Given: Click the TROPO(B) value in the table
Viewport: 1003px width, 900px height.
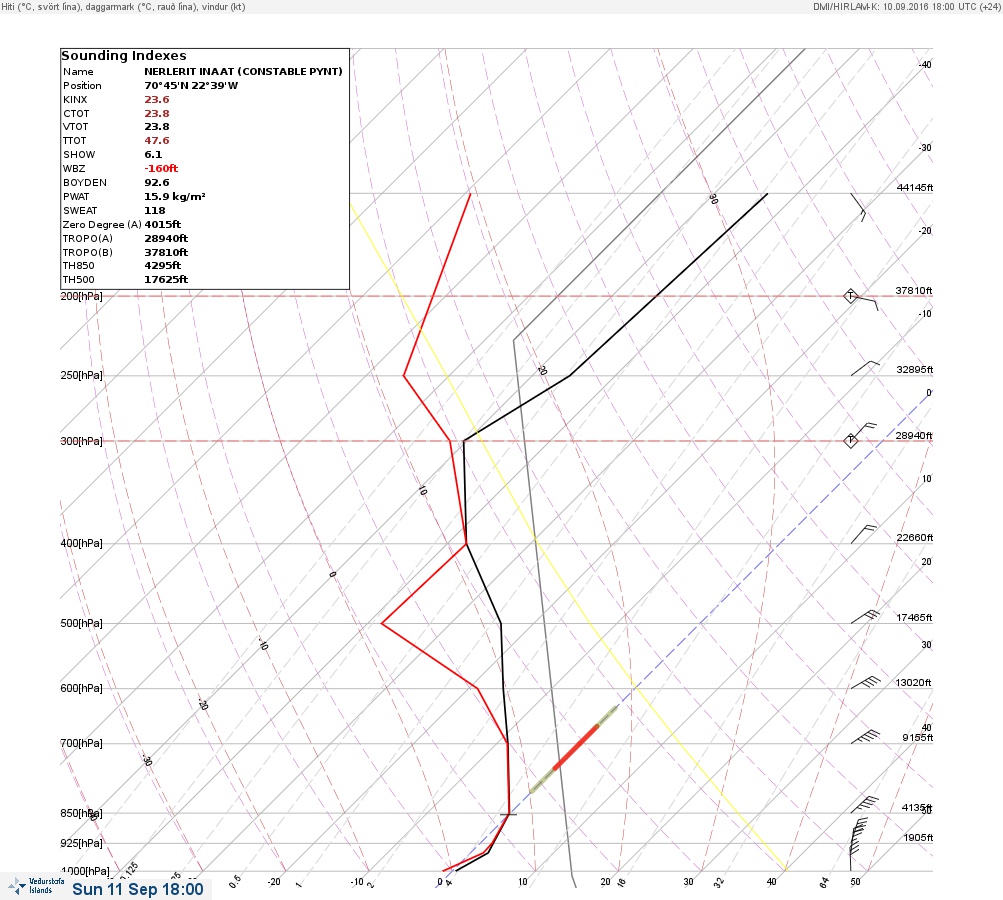Looking at the screenshot, I should coord(166,253).
